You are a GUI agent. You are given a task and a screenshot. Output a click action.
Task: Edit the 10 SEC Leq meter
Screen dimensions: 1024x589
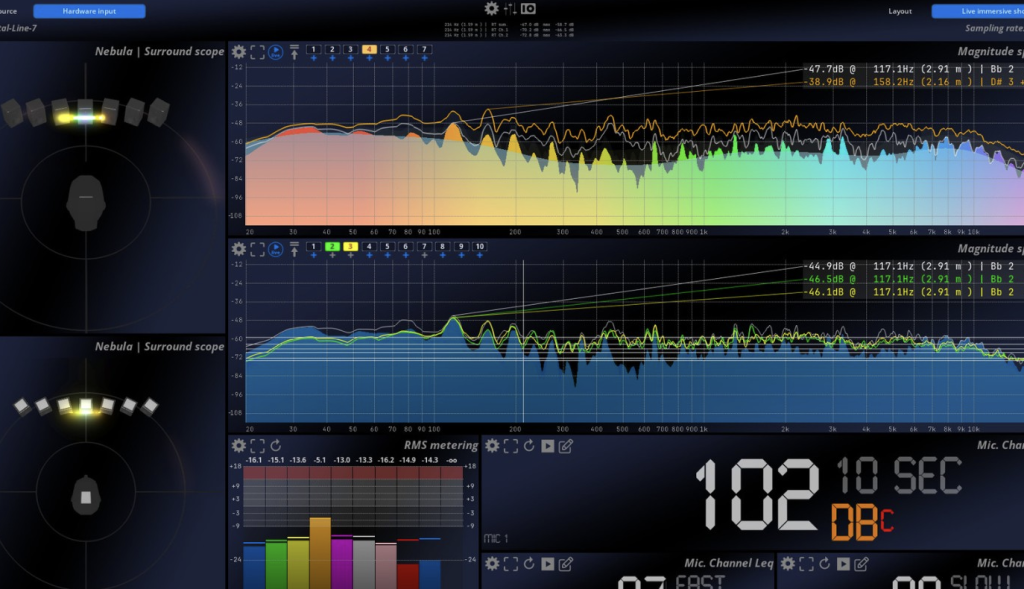(565, 445)
